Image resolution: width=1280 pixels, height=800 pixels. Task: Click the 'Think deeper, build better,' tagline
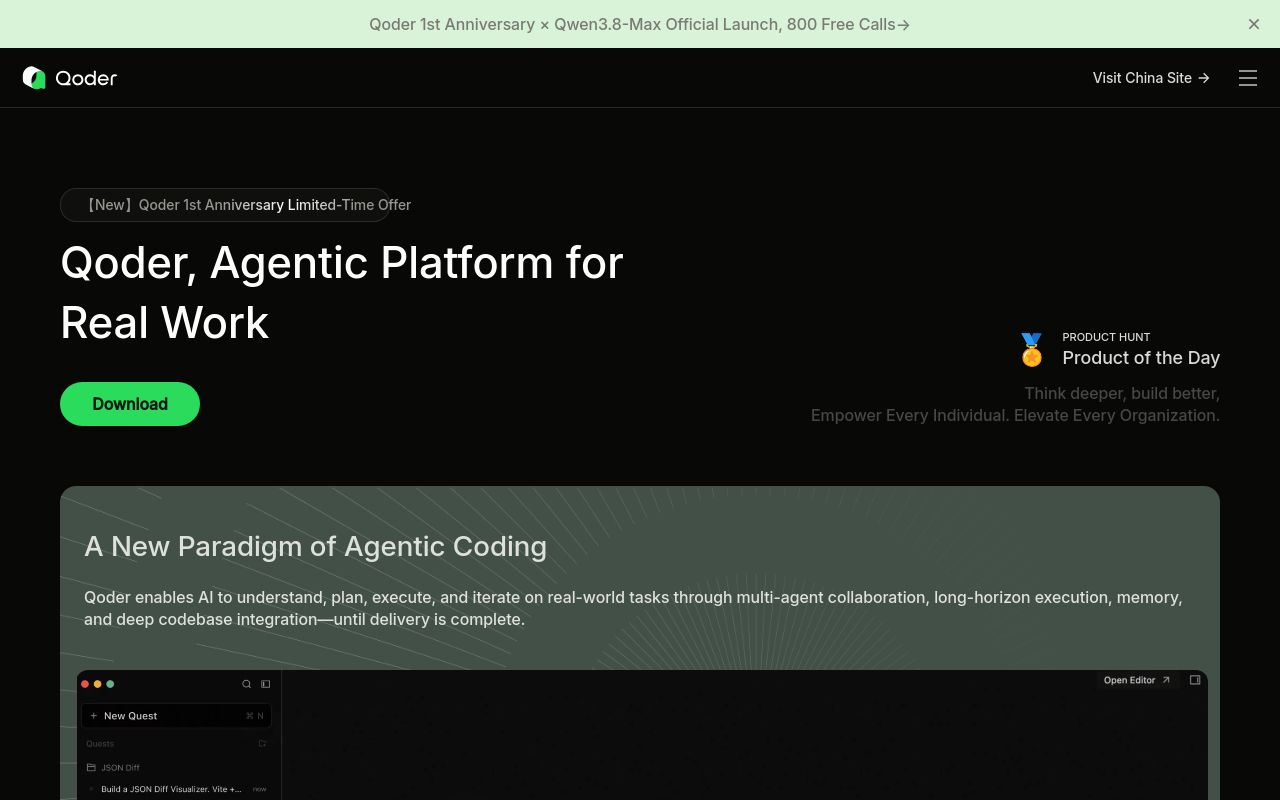click(1122, 393)
